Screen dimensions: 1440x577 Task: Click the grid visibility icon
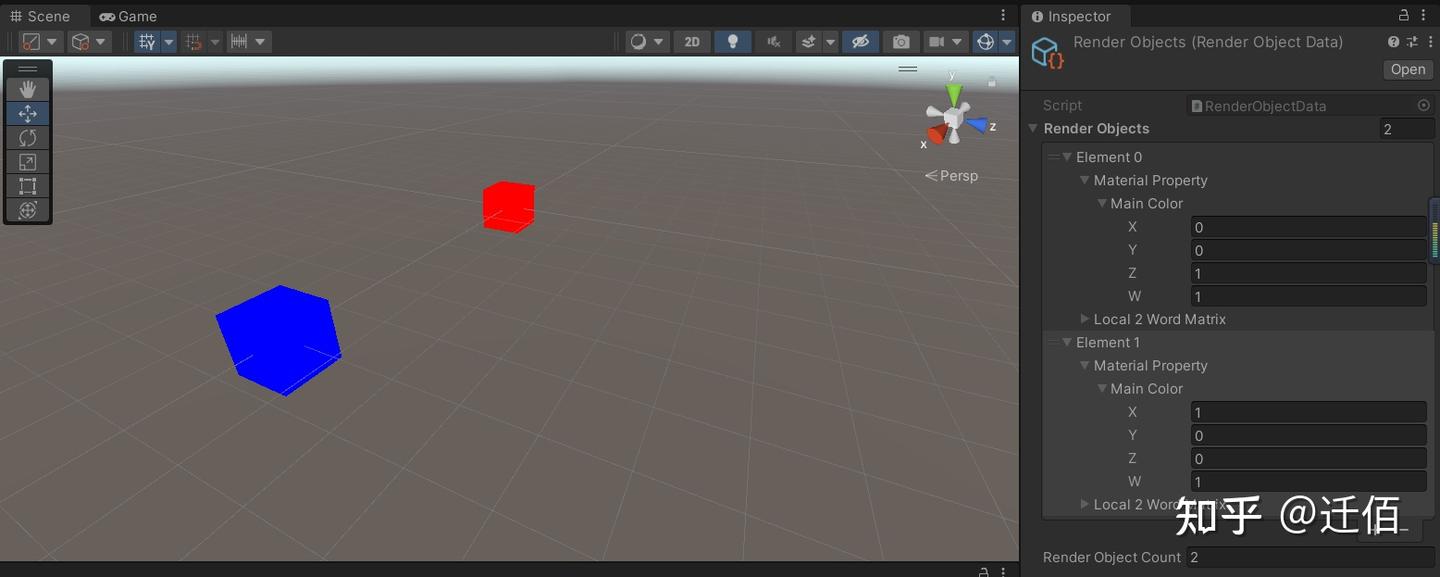146,41
